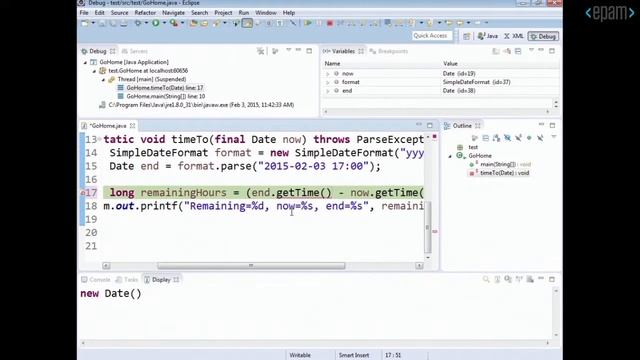Click the Quick Access search field

coord(432,36)
